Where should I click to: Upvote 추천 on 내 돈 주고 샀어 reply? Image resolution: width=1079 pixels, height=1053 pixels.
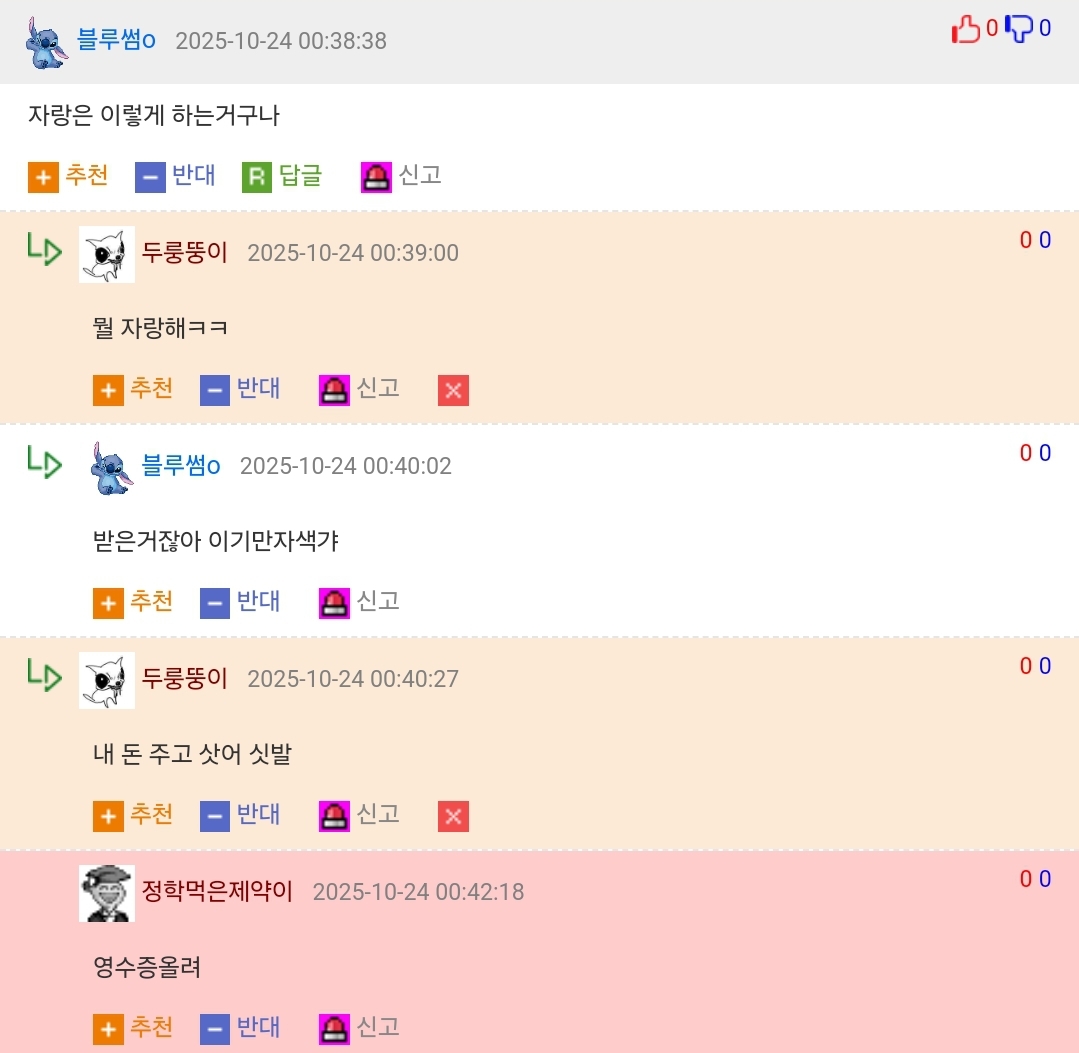click(133, 816)
